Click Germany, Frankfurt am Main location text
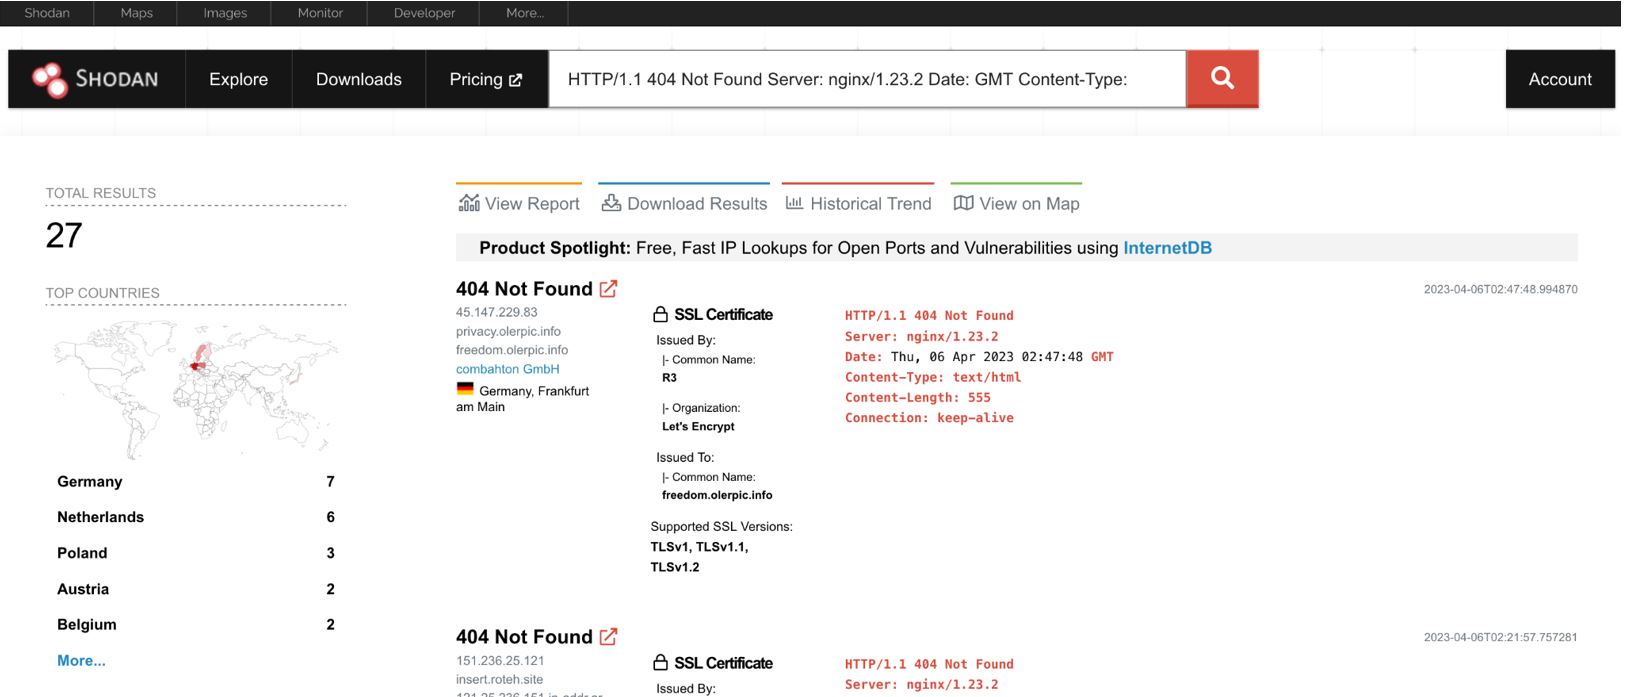This screenshot has width=1636, height=697. coord(522,398)
